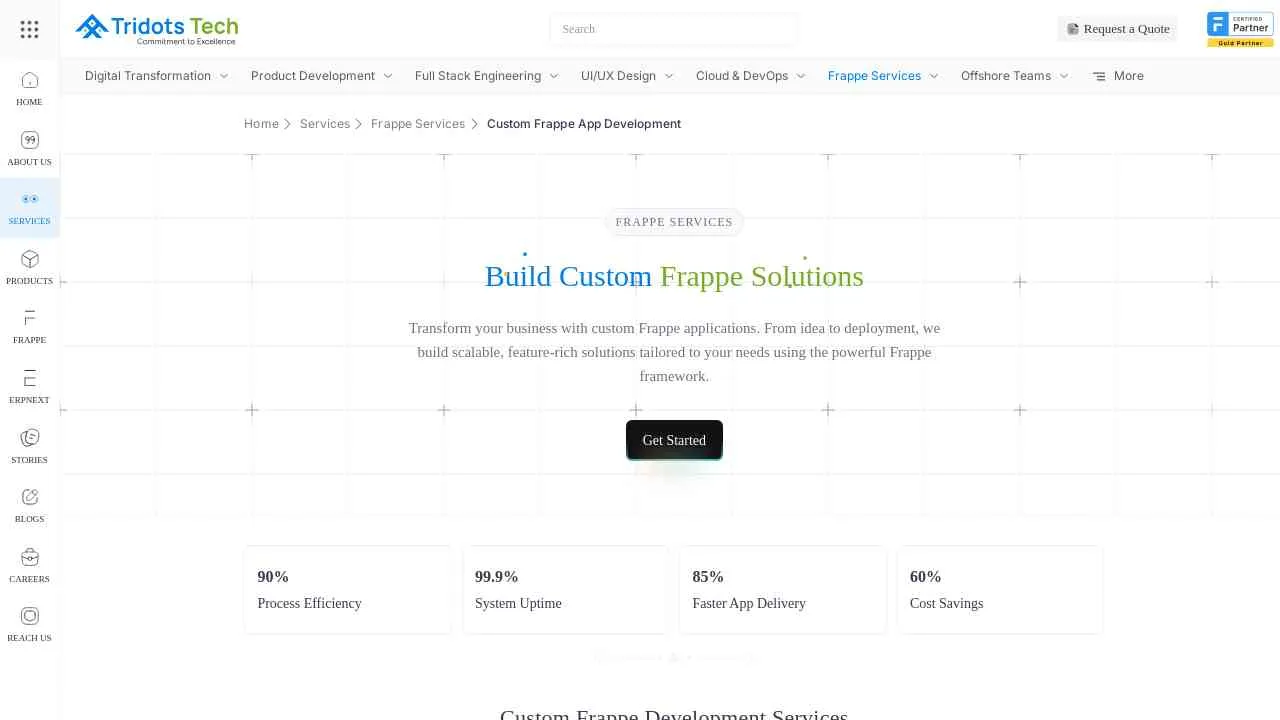1280x720 pixels.
Task: Click the FRAPPE SERVICES pill label
Action: coord(674,222)
